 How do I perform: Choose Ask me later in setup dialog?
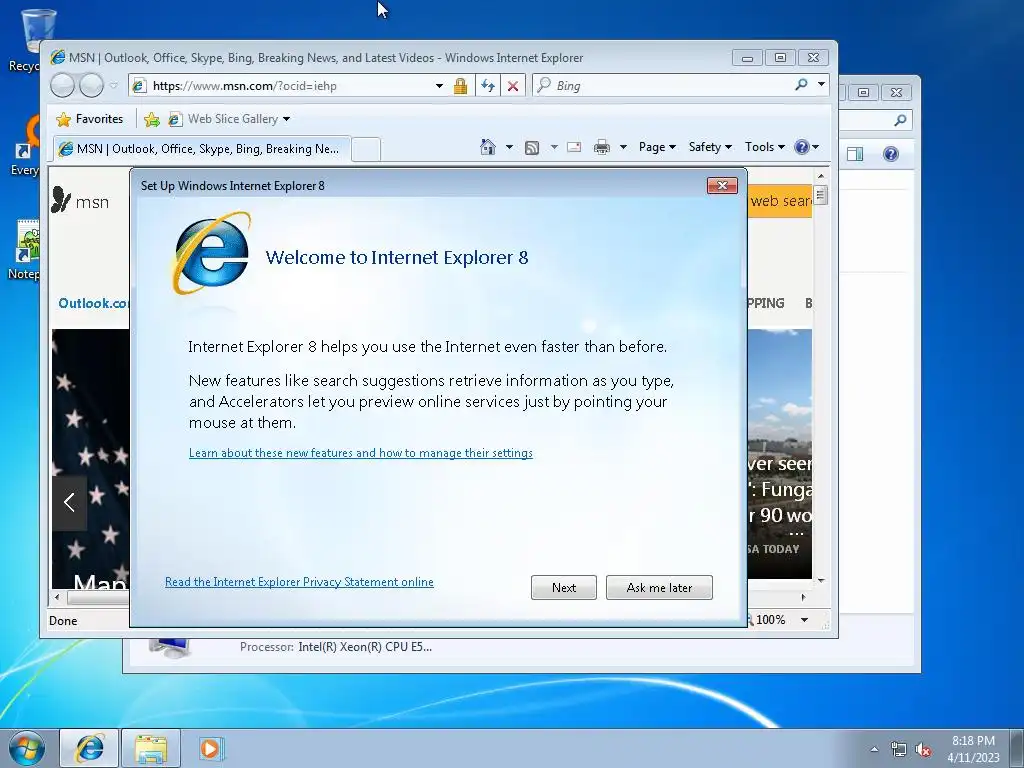(x=659, y=588)
